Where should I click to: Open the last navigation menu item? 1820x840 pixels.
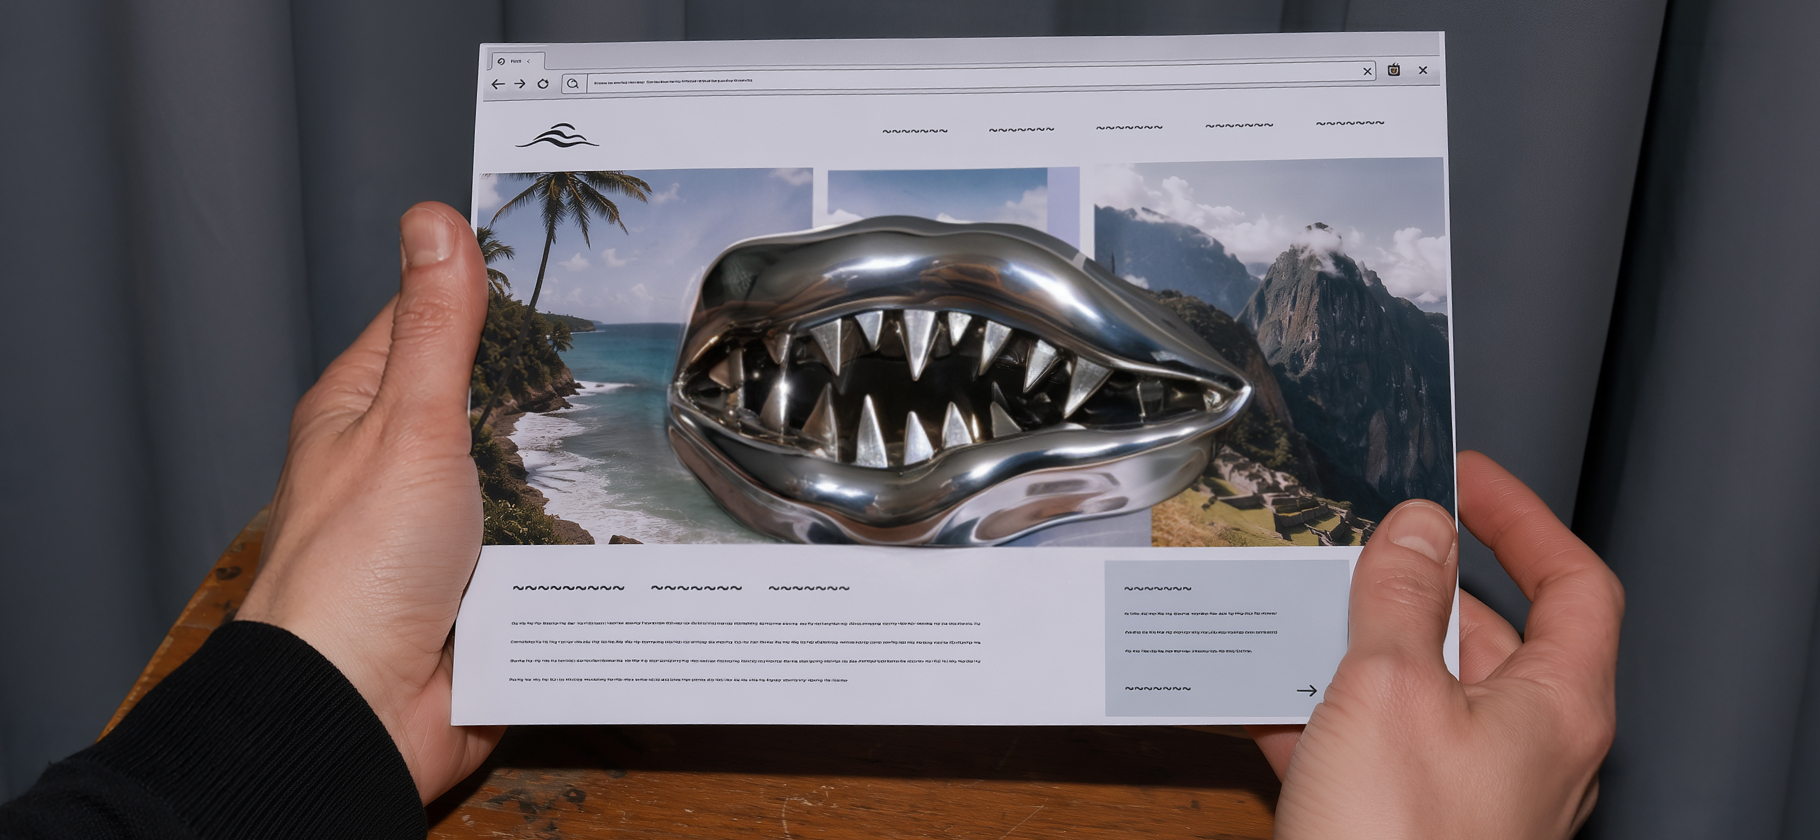[1350, 124]
